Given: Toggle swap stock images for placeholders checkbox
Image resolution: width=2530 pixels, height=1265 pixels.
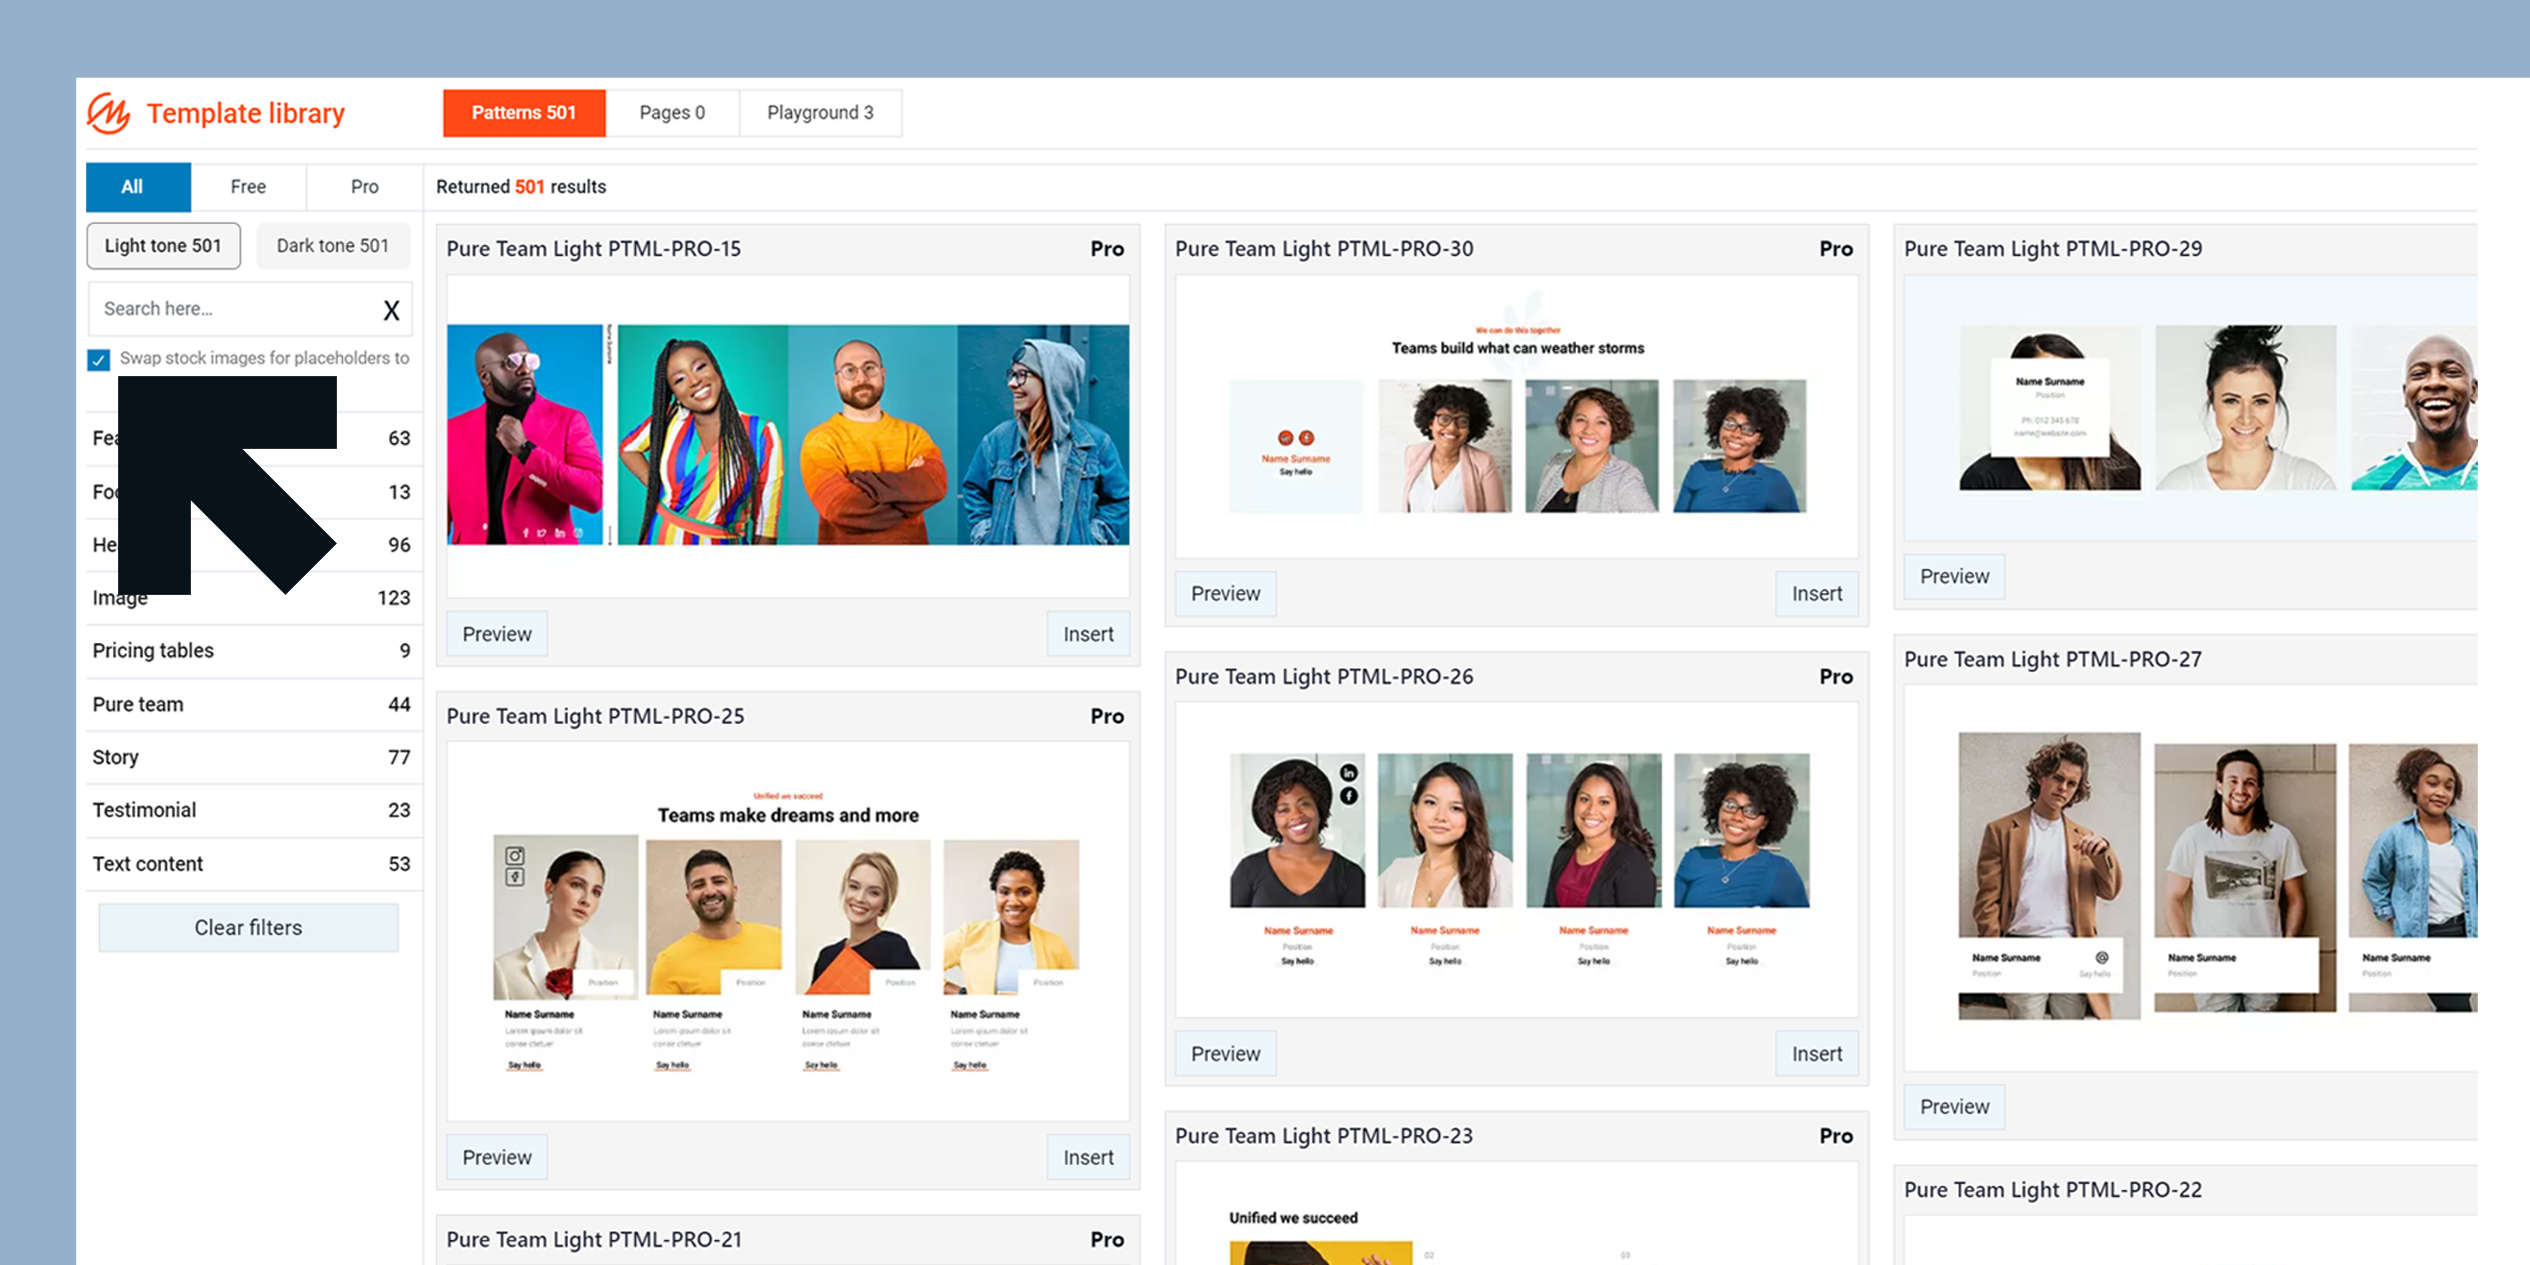Looking at the screenshot, I should pyautogui.click(x=98, y=360).
